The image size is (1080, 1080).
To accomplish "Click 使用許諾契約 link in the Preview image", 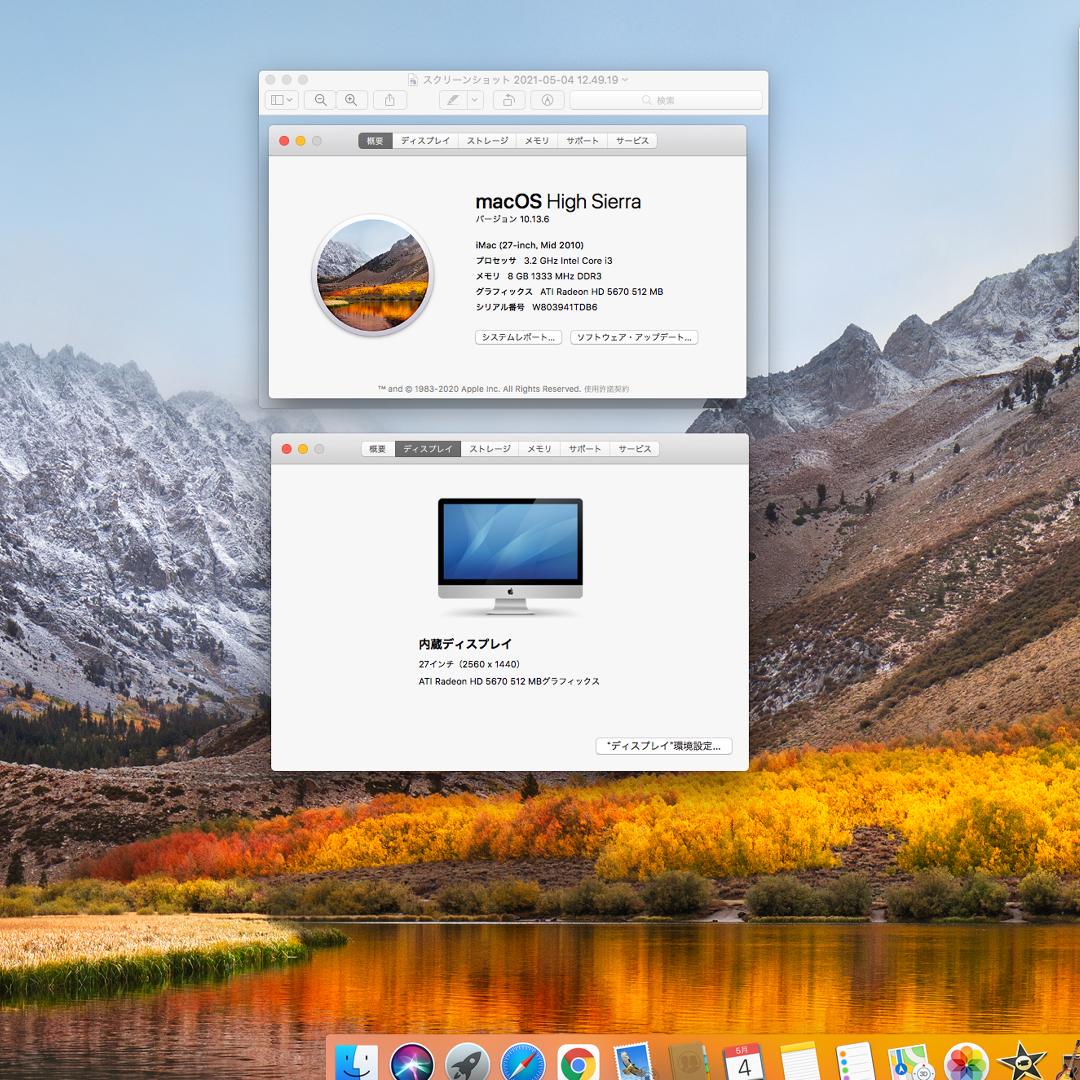I will pos(606,389).
